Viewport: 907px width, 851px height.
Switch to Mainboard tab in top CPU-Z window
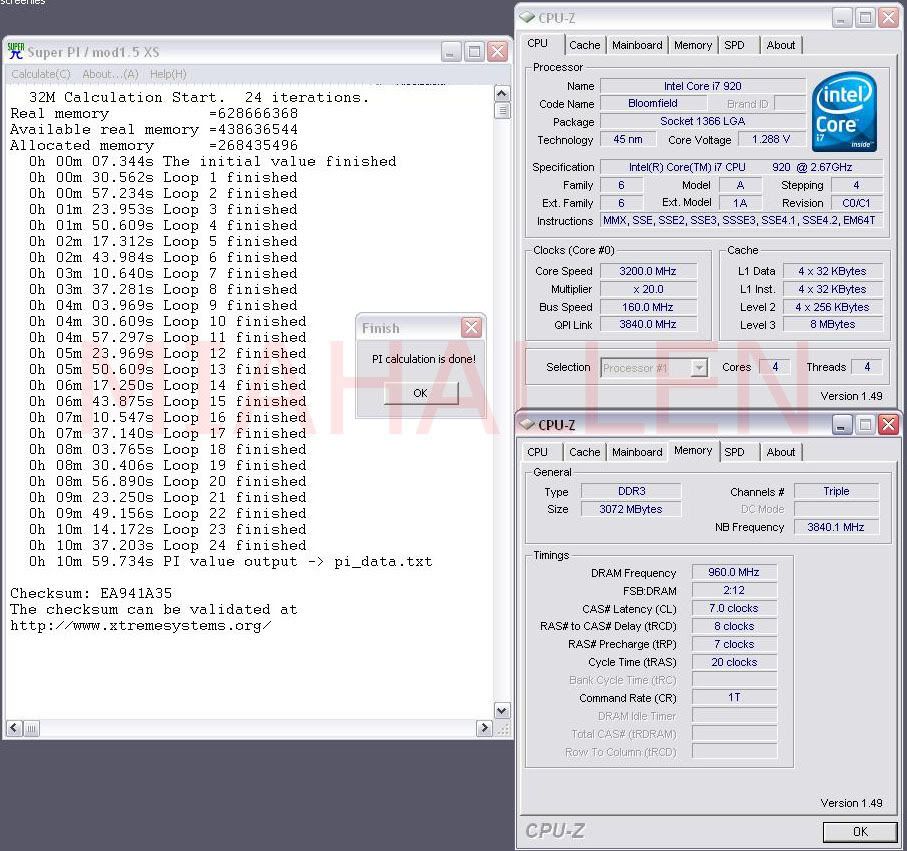[637, 45]
